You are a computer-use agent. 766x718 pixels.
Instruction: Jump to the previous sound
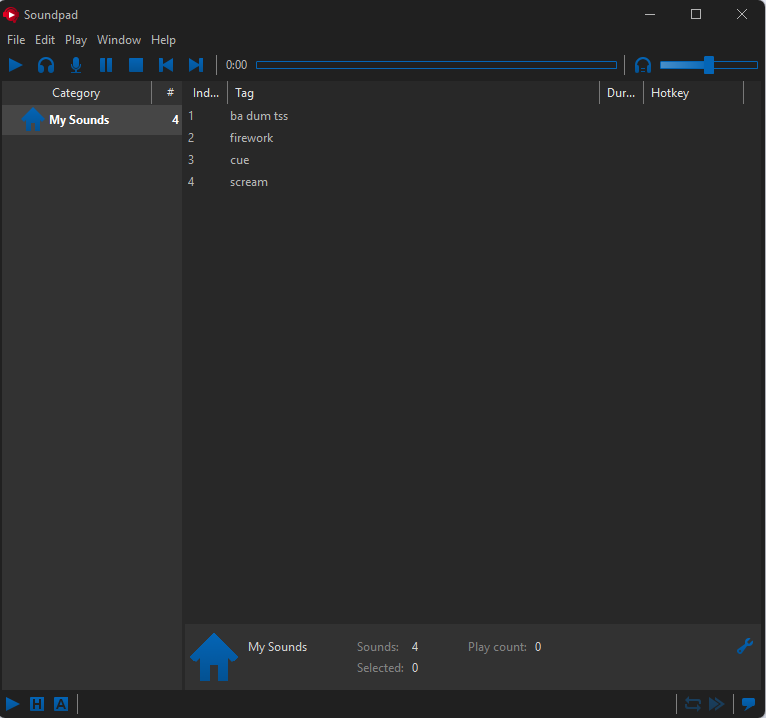[166, 65]
